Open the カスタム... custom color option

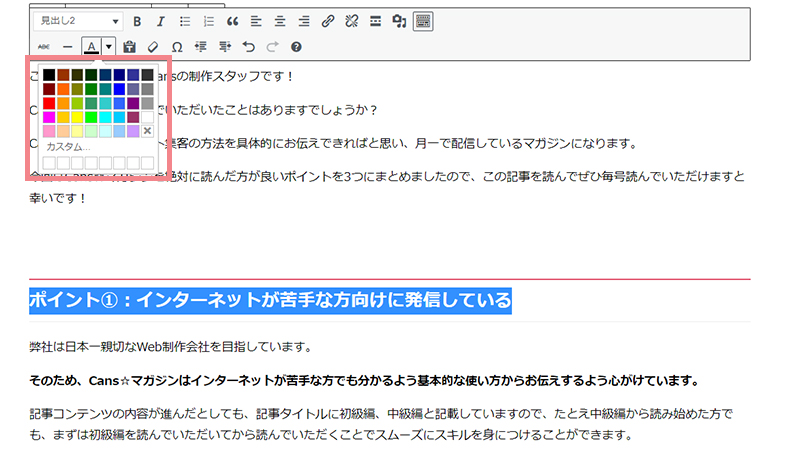coord(68,147)
